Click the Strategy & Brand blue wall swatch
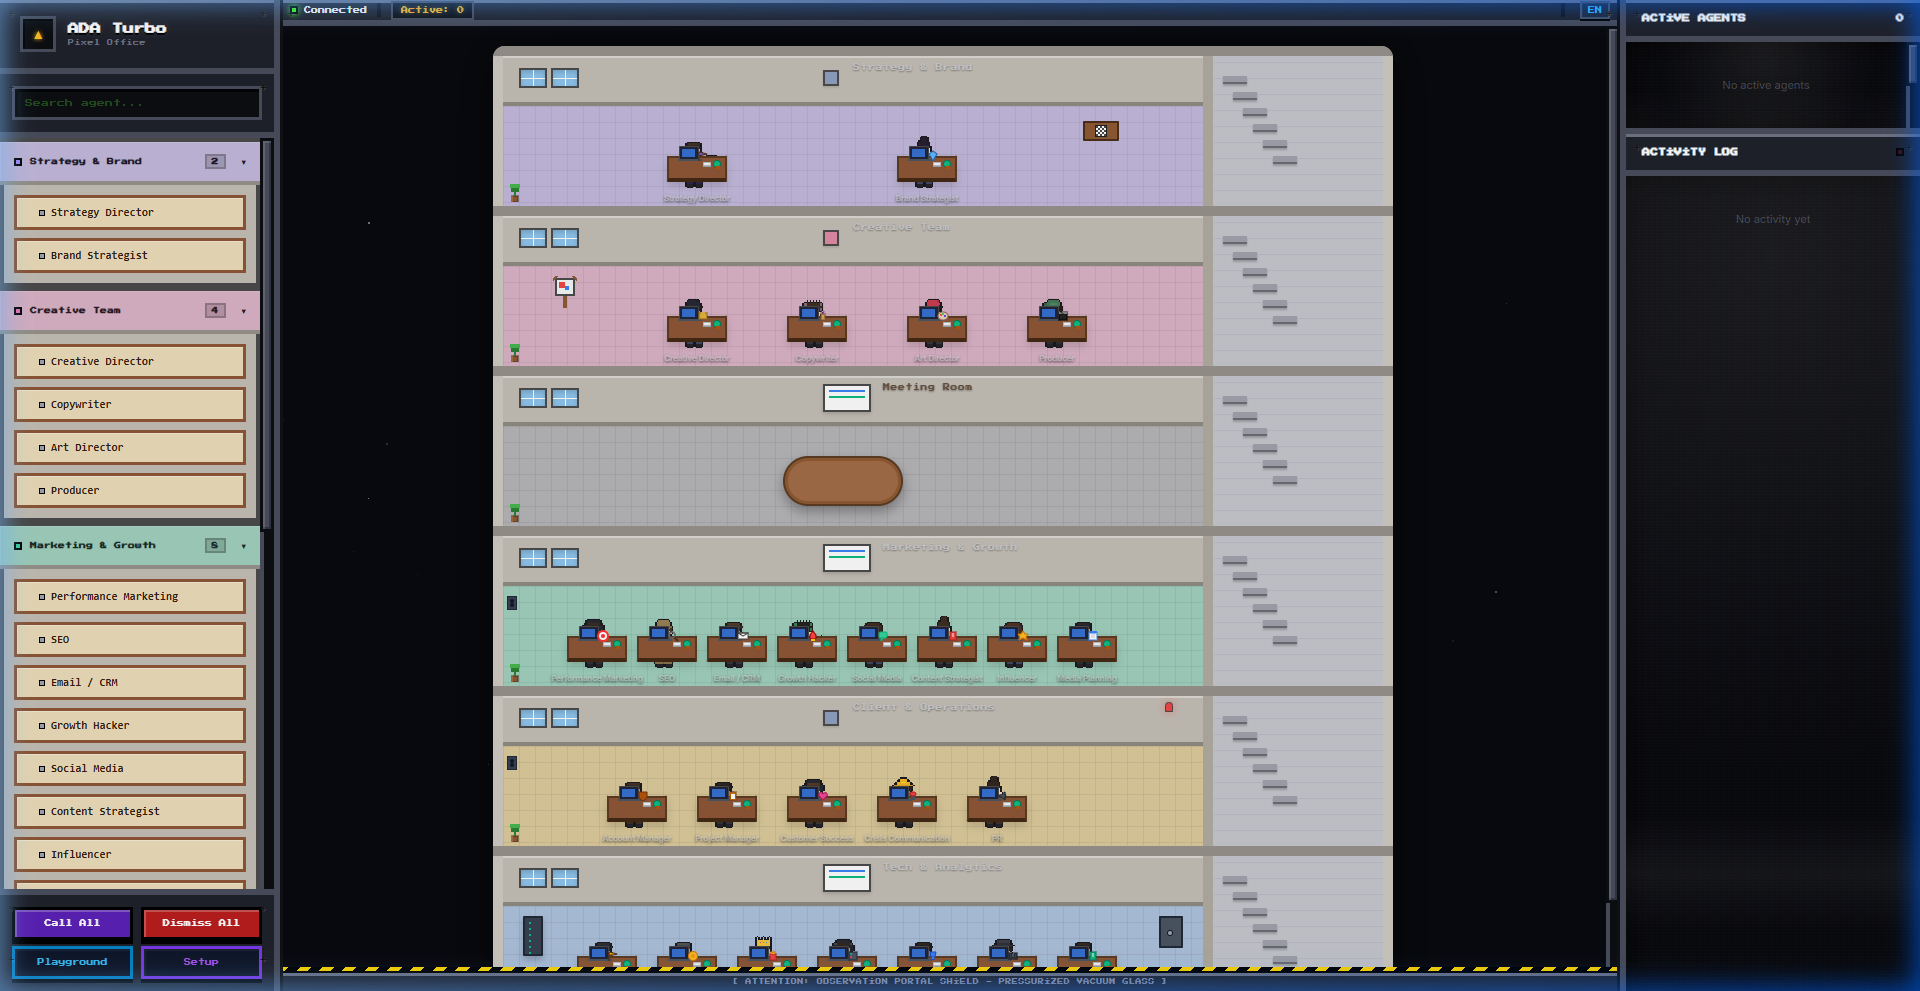Screen dimensions: 1920x991 point(831,78)
